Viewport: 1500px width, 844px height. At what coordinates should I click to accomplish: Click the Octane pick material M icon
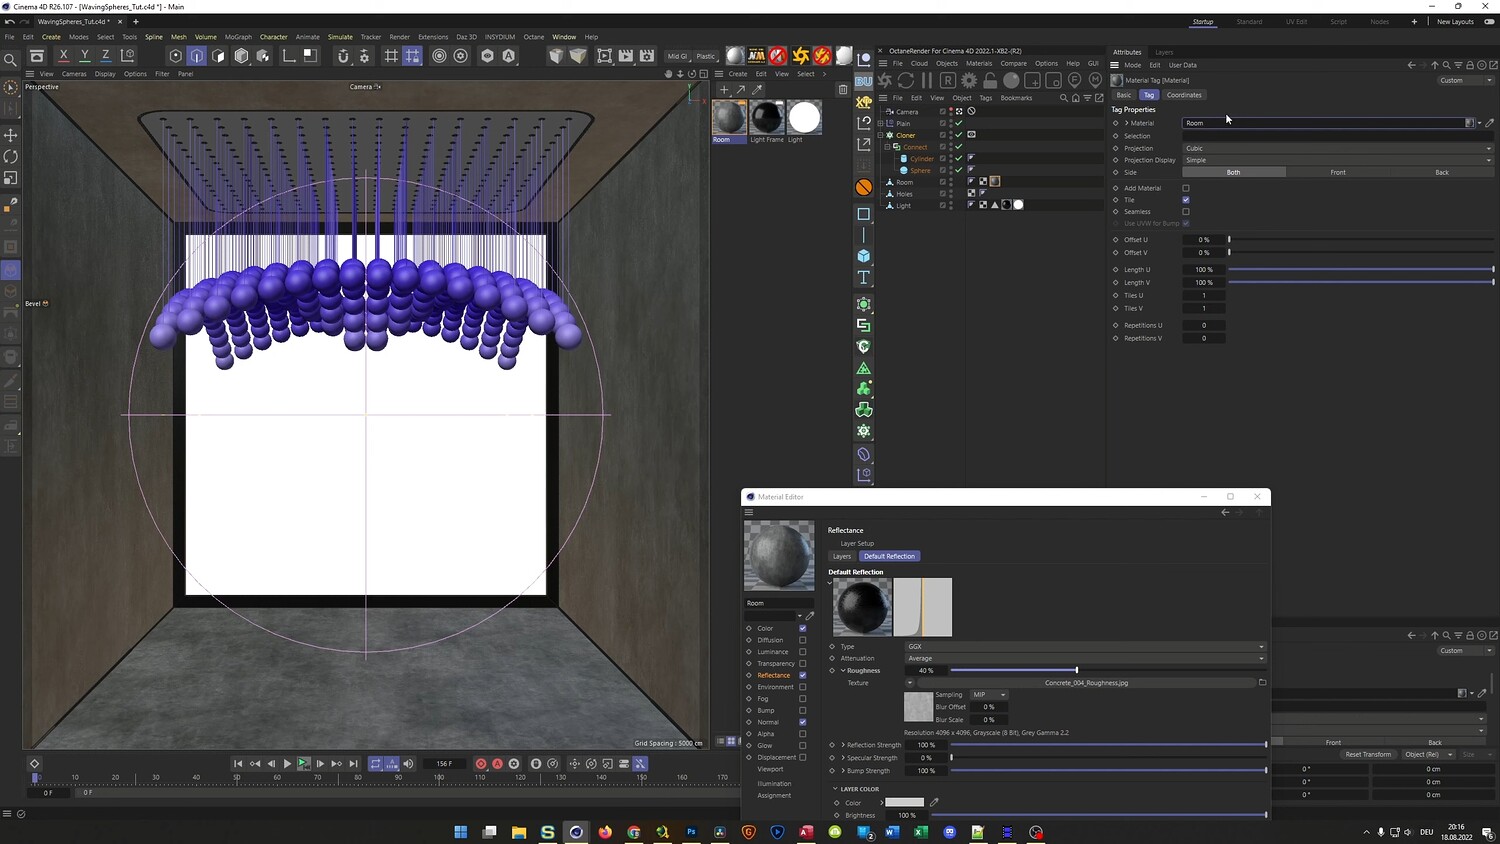[x=1096, y=80]
